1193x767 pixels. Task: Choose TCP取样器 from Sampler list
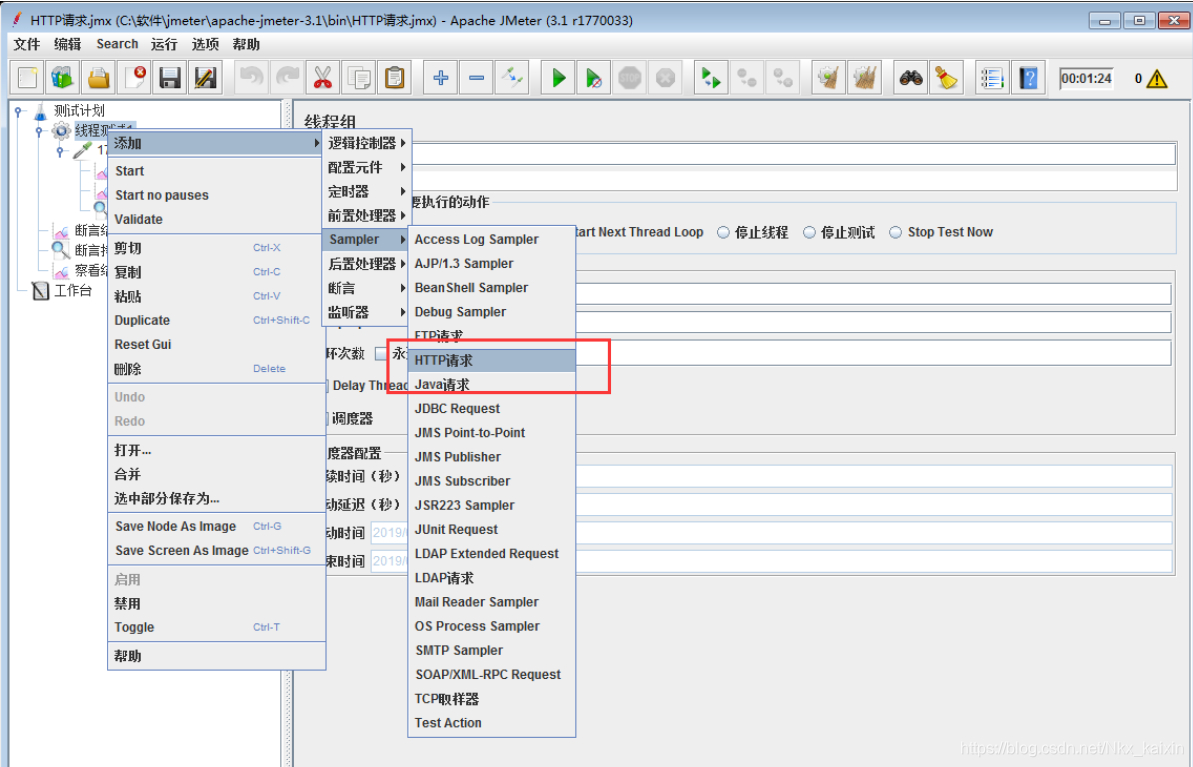[492, 699]
